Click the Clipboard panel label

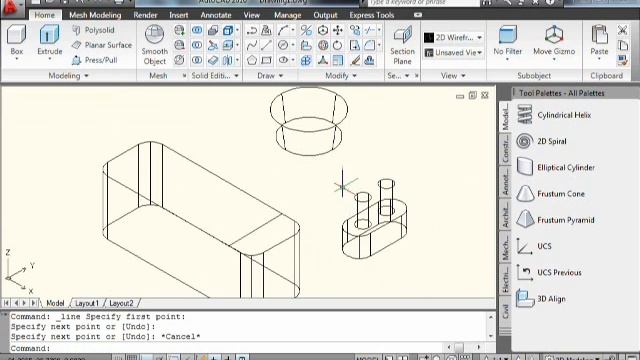point(607,76)
